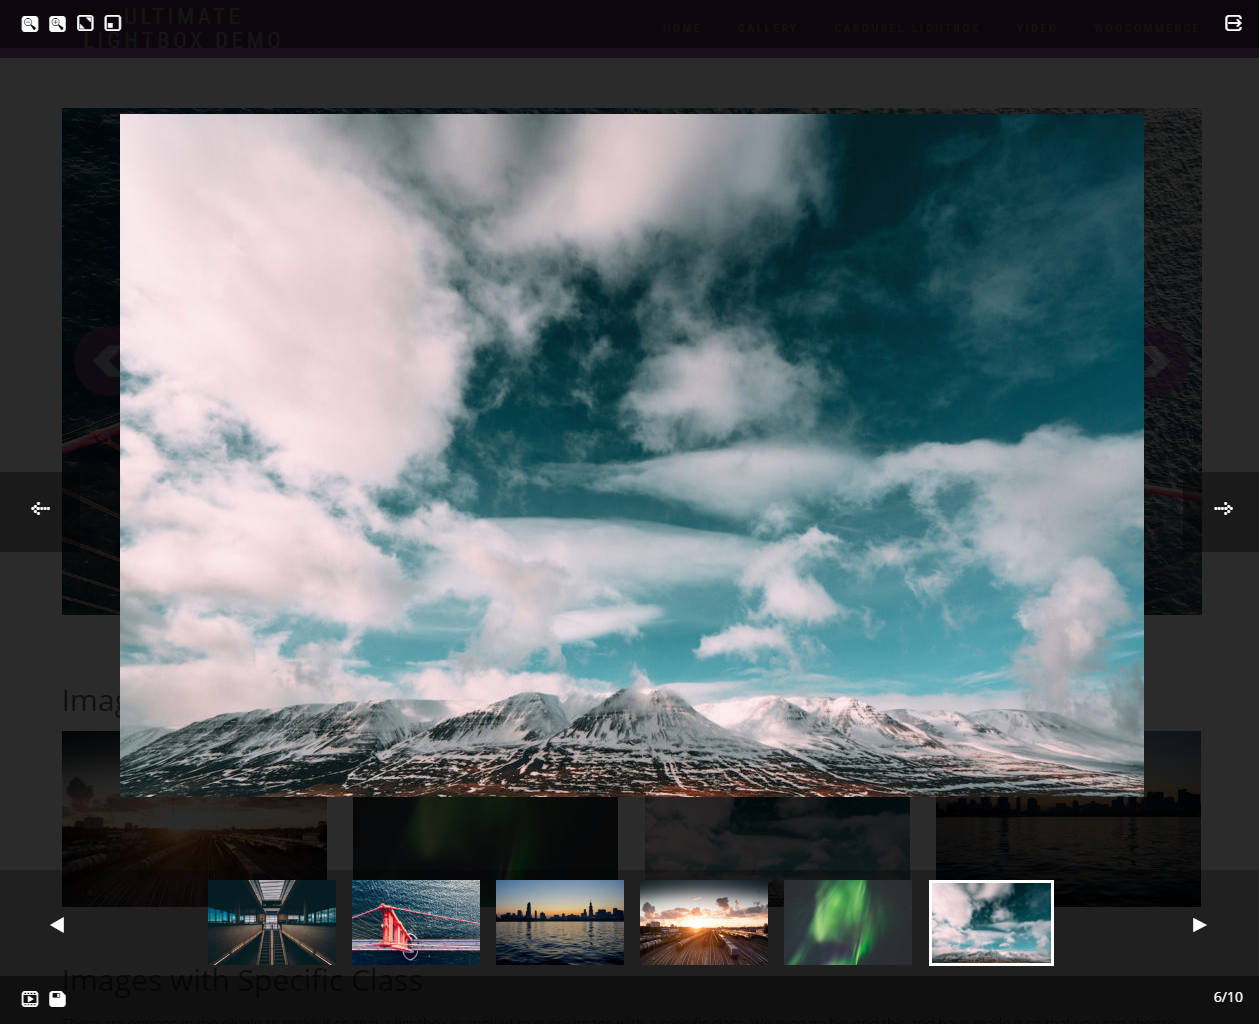
Task: Toggle fullscreen with the diagonal-split icon
Action: pos(86,23)
